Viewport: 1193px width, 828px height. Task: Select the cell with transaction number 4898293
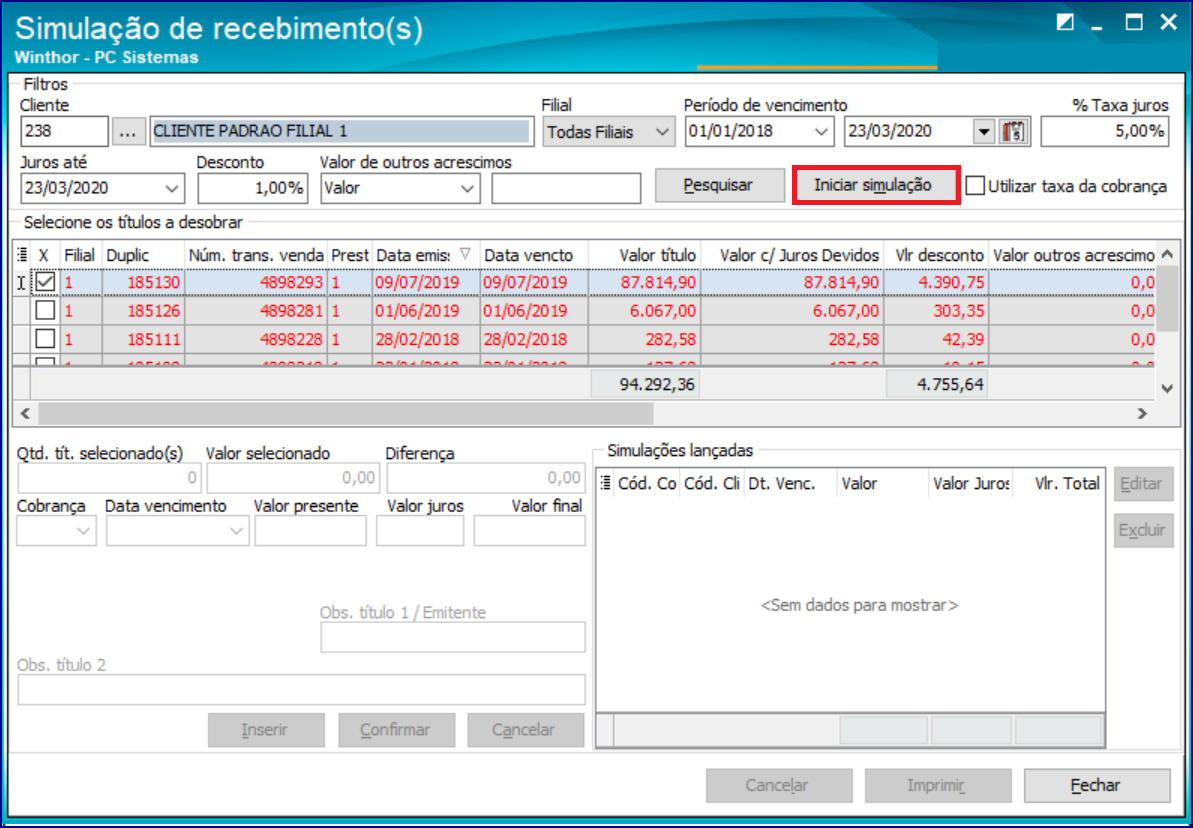pos(256,283)
